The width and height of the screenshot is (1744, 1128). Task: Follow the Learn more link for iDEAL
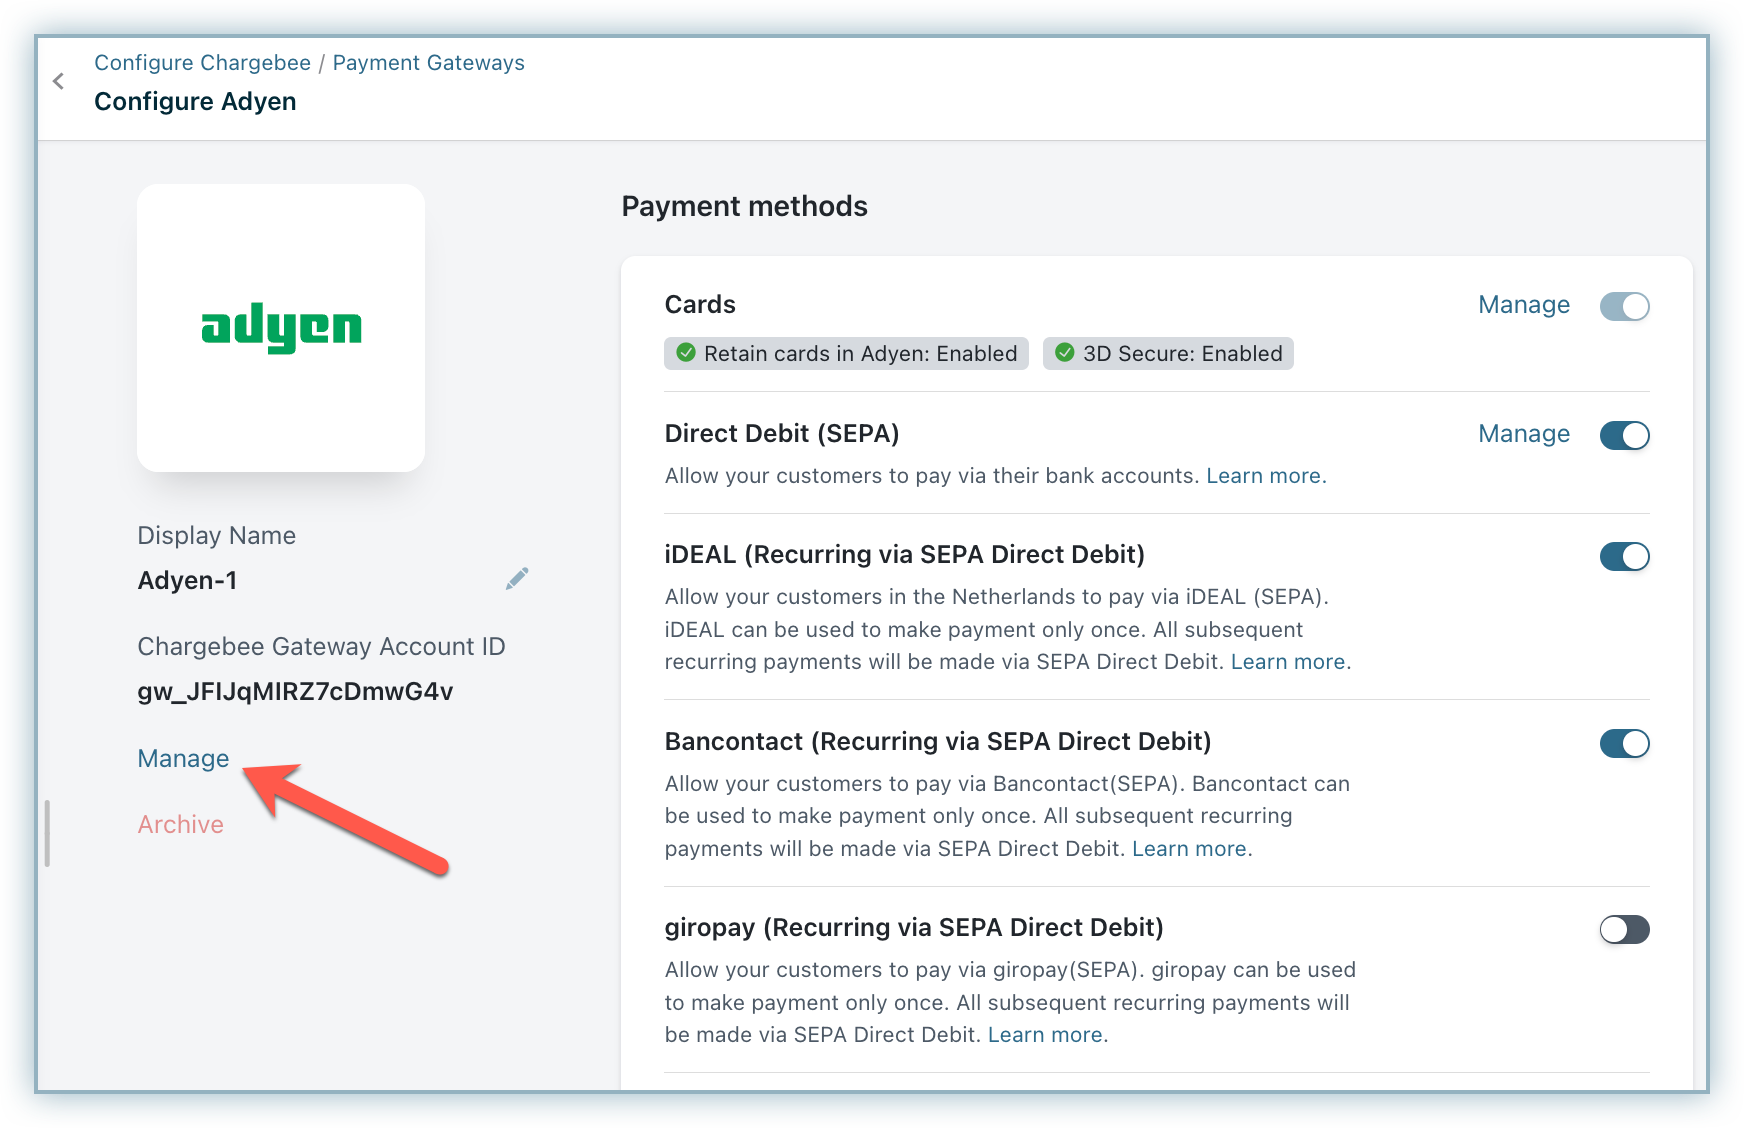(1288, 662)
